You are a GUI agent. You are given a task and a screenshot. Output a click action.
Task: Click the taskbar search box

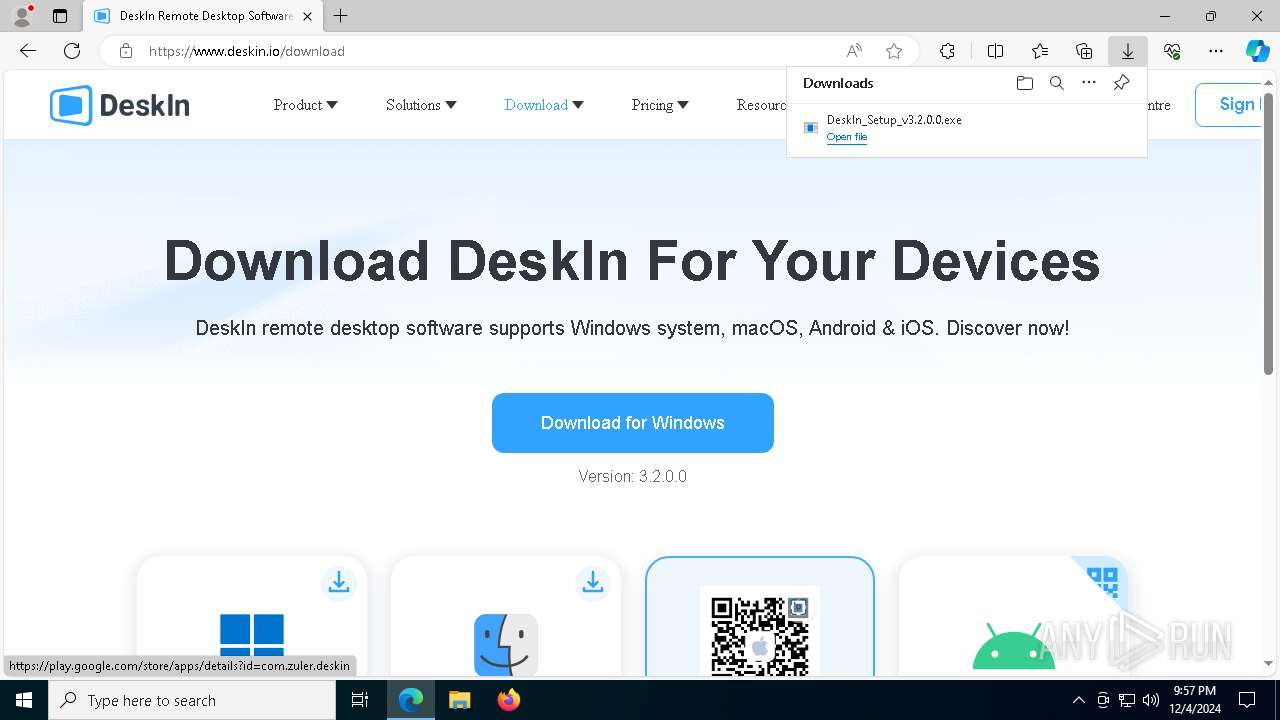click(x=192, y=700)
